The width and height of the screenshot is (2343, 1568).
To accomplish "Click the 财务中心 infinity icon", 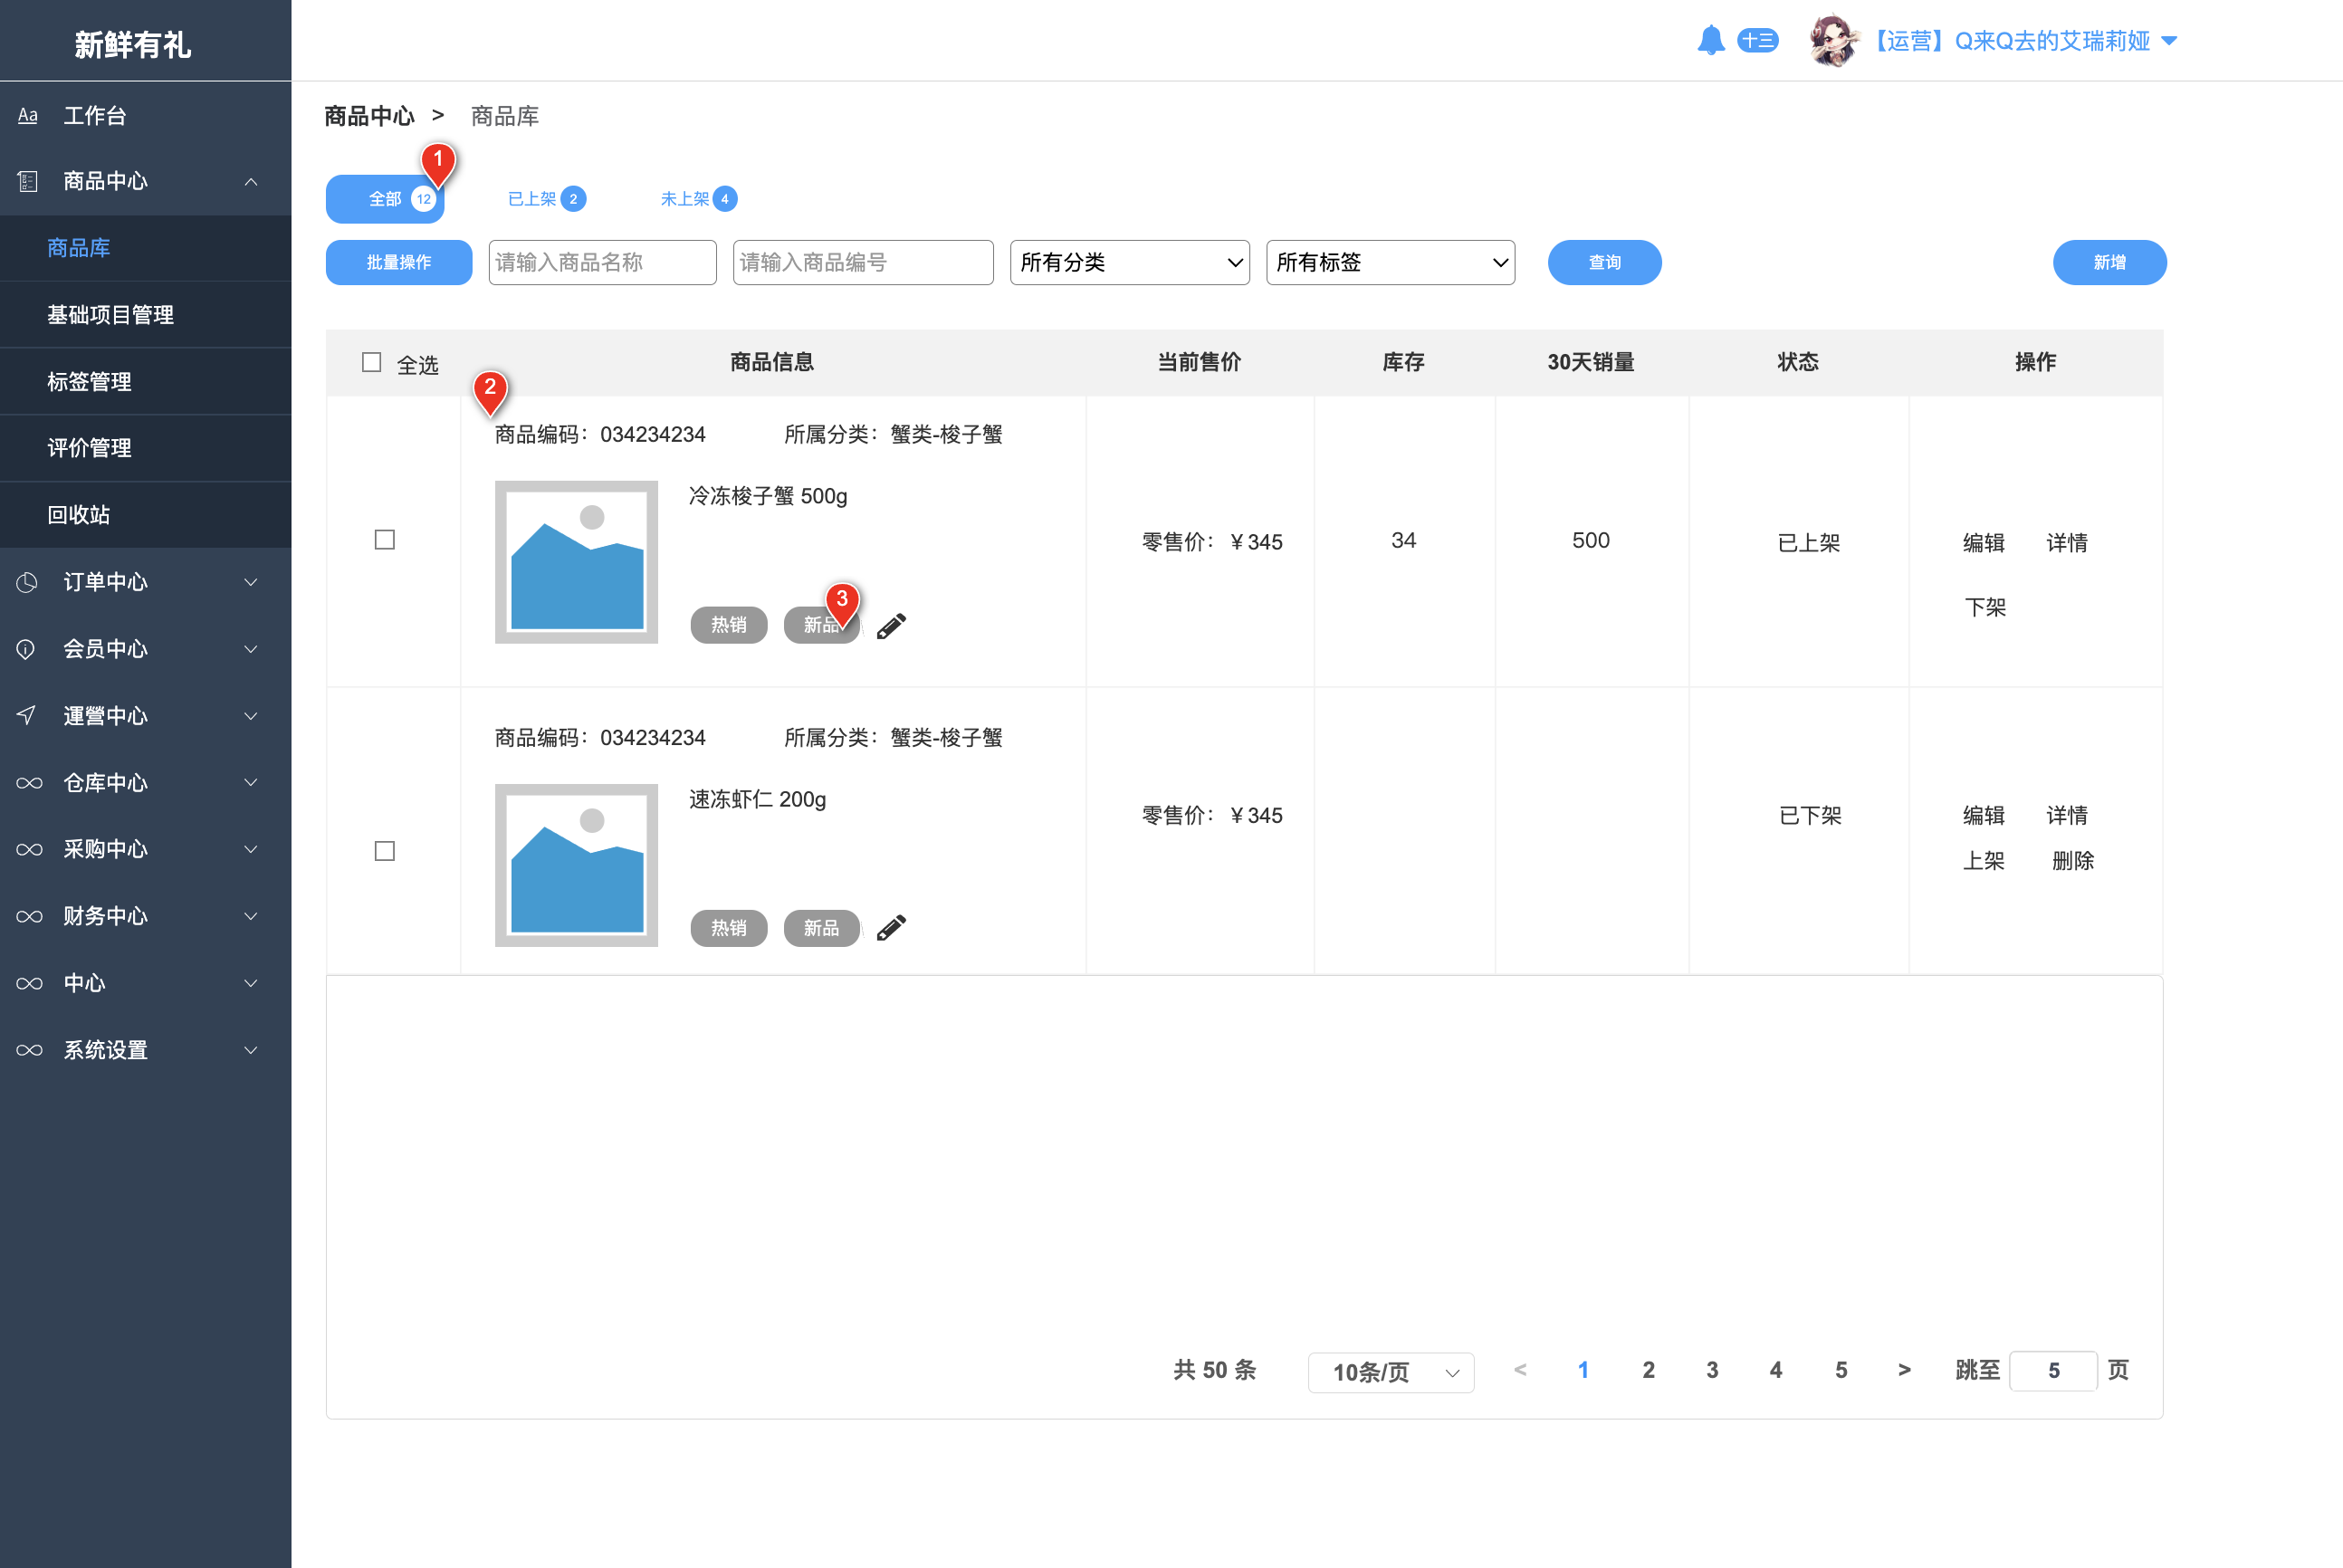I will 29,916.
